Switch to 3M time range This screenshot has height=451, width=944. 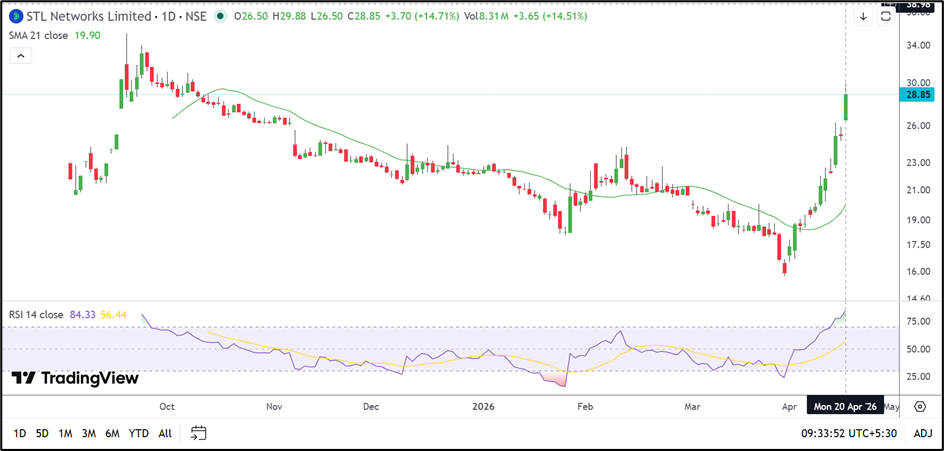pos(89,433)
